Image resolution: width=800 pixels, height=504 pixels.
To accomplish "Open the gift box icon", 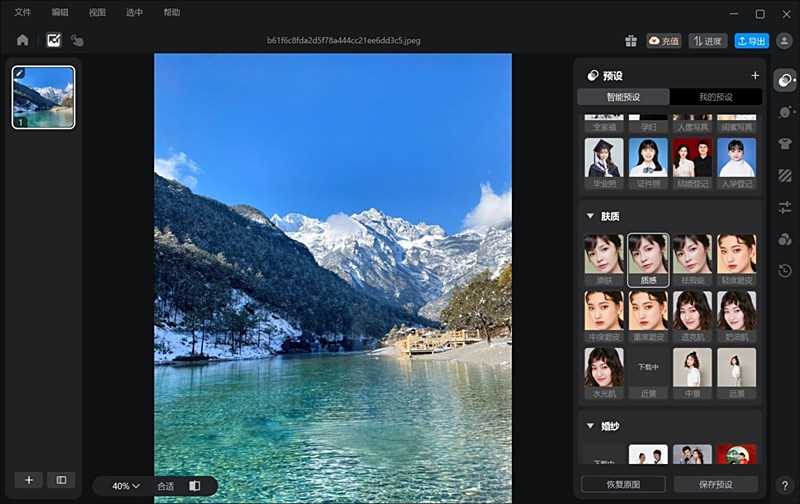I will point(630,41).
